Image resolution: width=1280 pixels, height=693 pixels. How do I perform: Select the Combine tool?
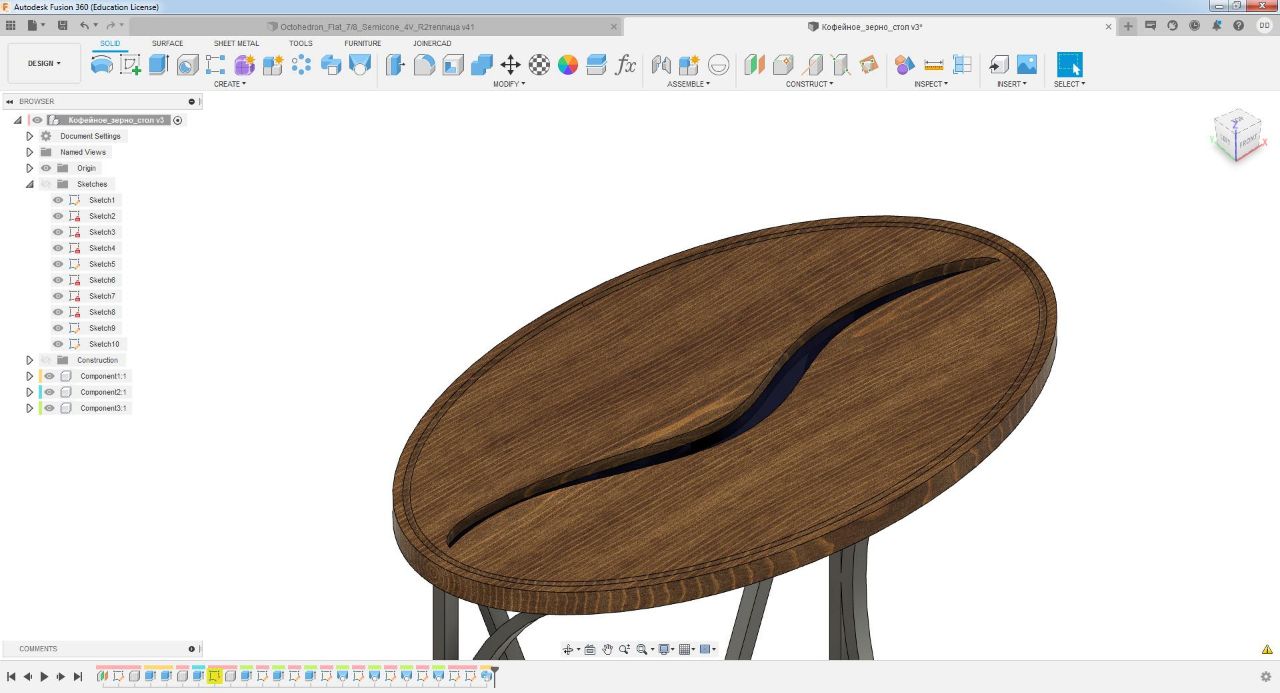tap(482, 65)
